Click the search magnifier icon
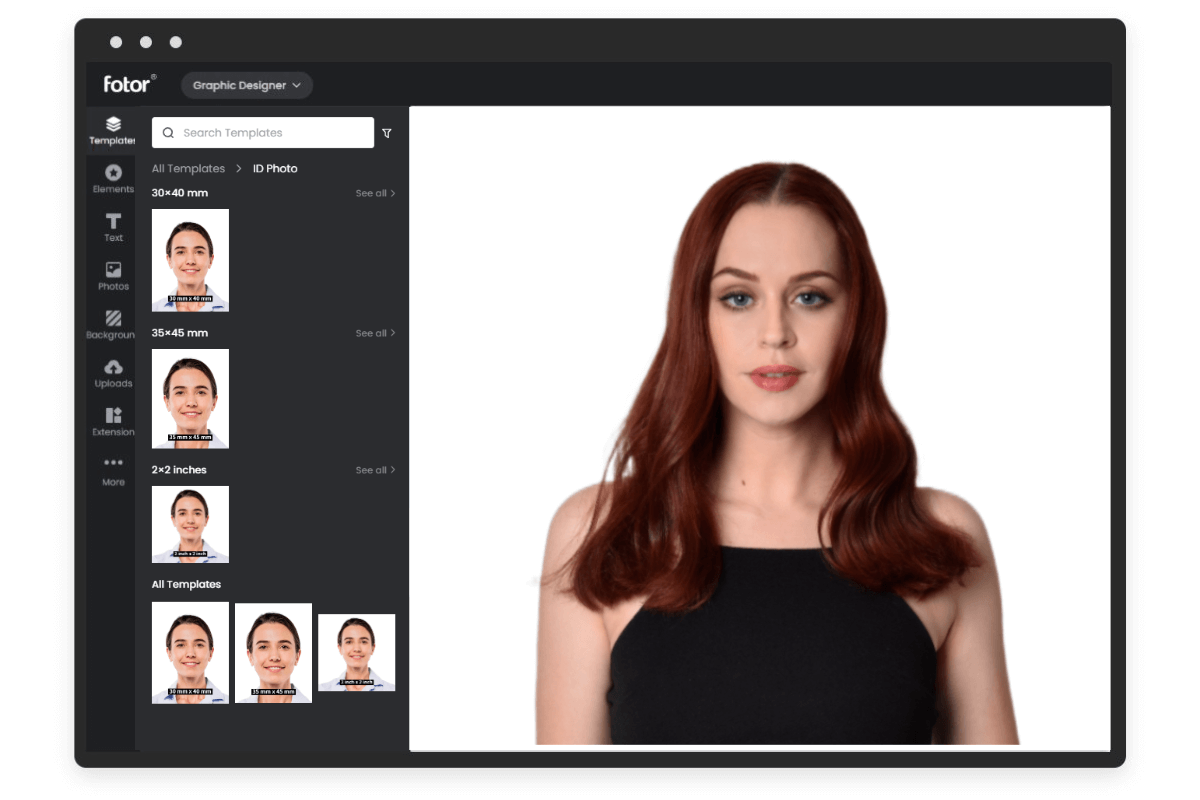Screen dimensions: 1200x800 167,132
